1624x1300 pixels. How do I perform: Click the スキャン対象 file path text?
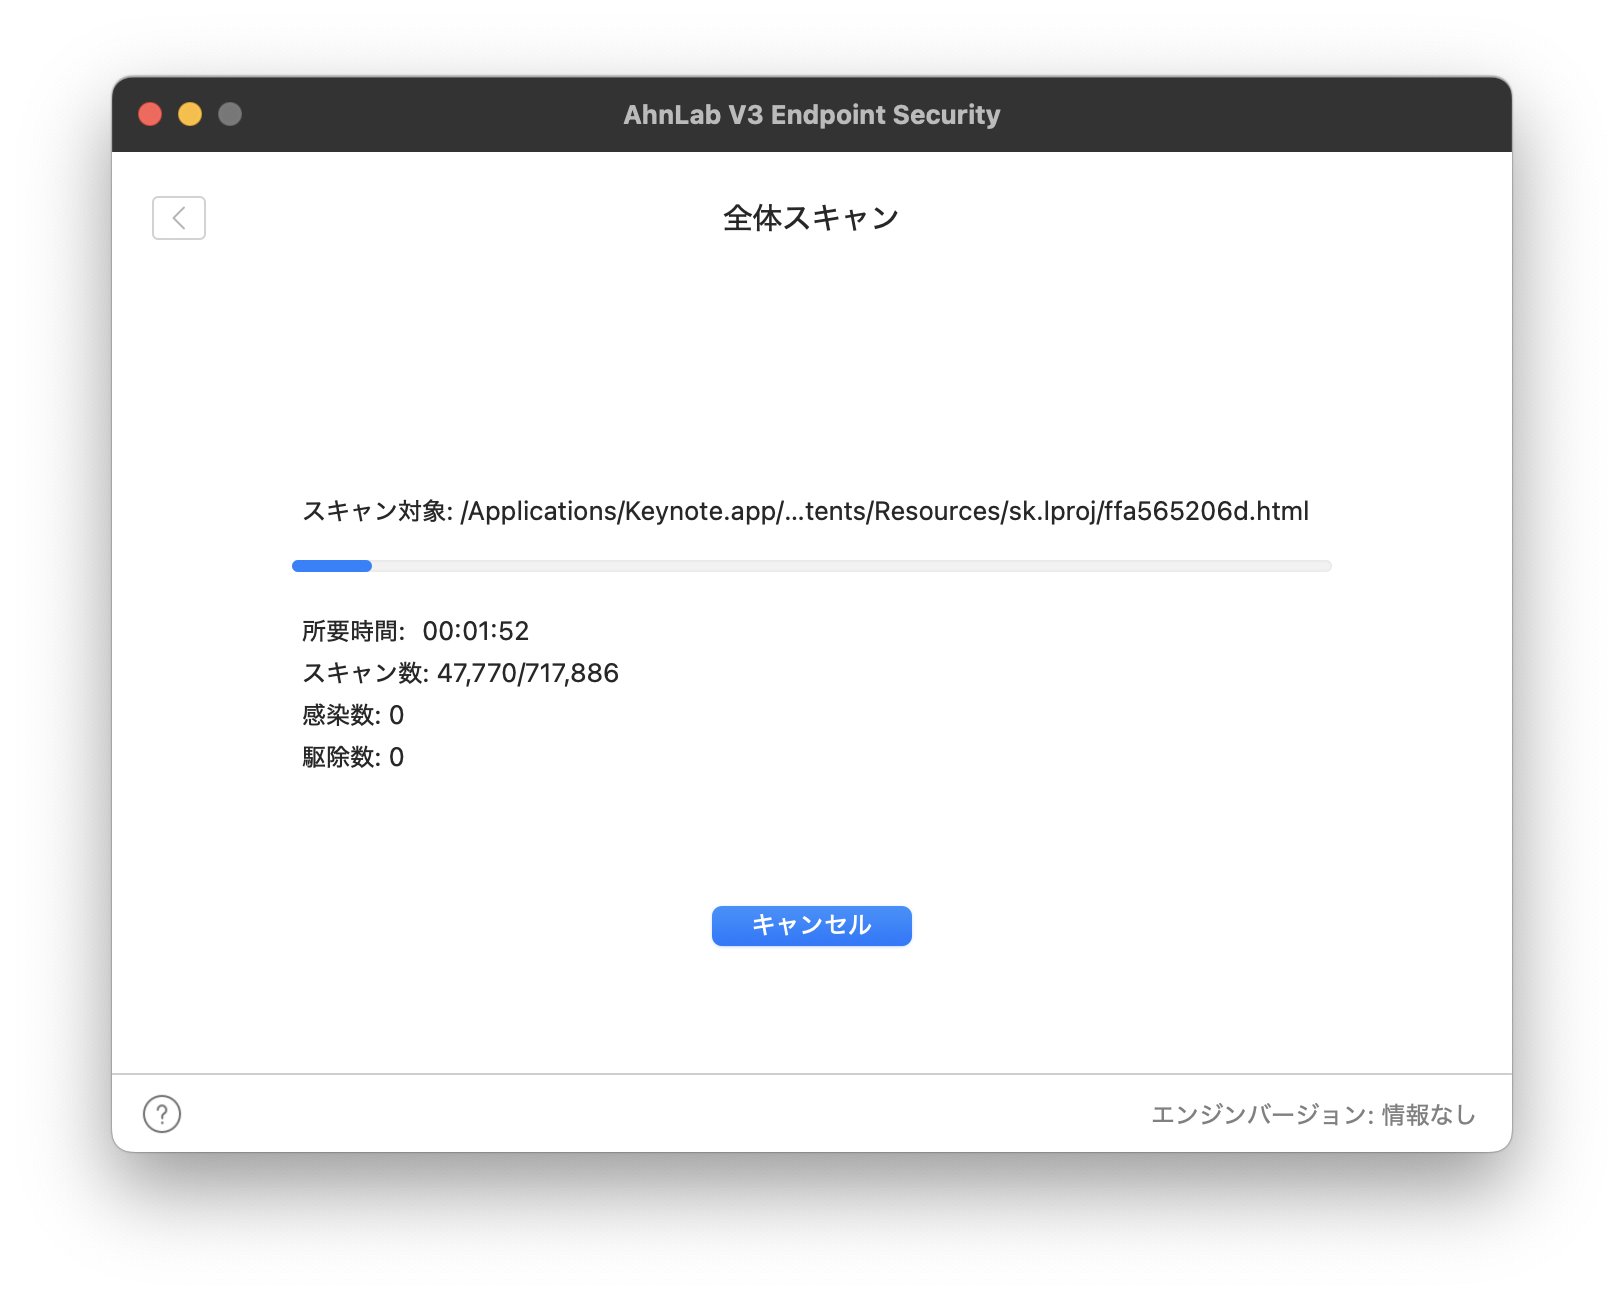click(x=806, y=511)
